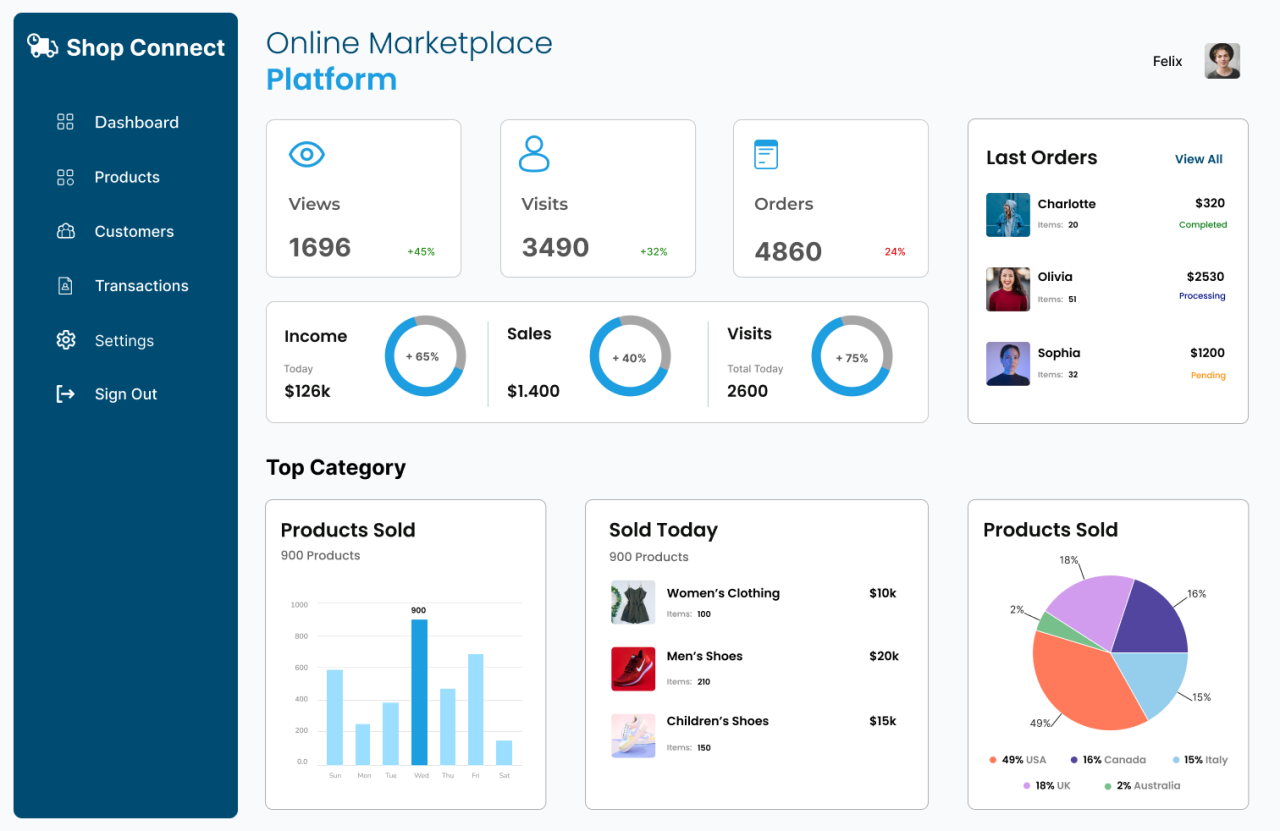Click the Top Category section heading

(x=336, y=467)
